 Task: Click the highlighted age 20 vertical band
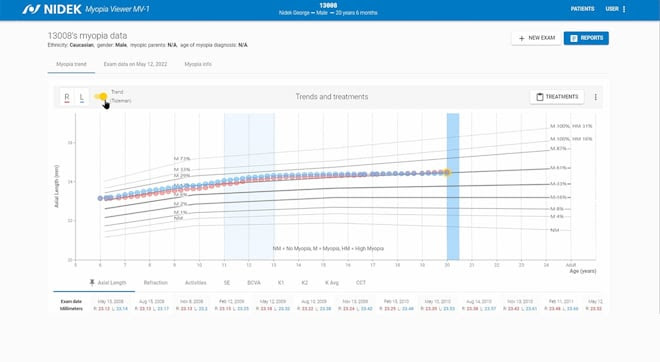click(453, 186)
